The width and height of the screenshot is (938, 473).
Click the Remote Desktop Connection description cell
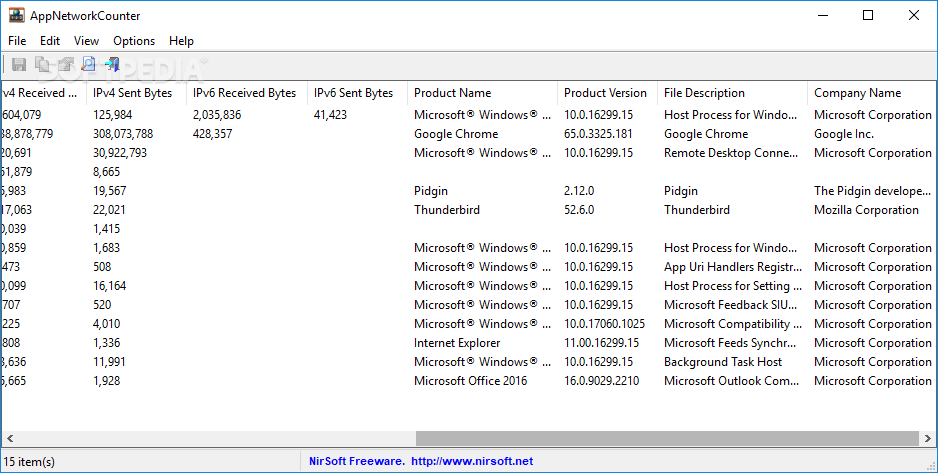[731, 153]
